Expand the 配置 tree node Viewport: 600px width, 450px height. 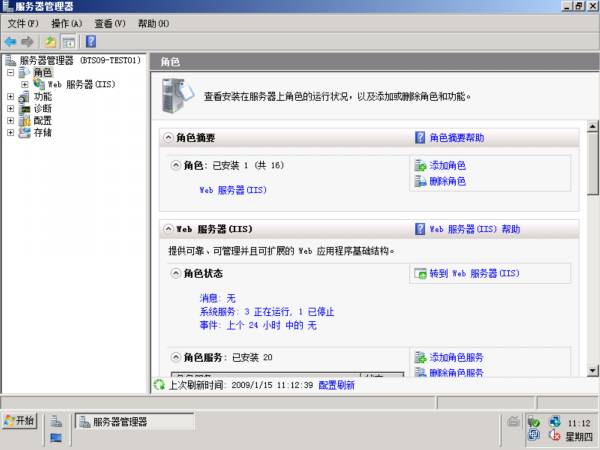(x=11, y=121)
